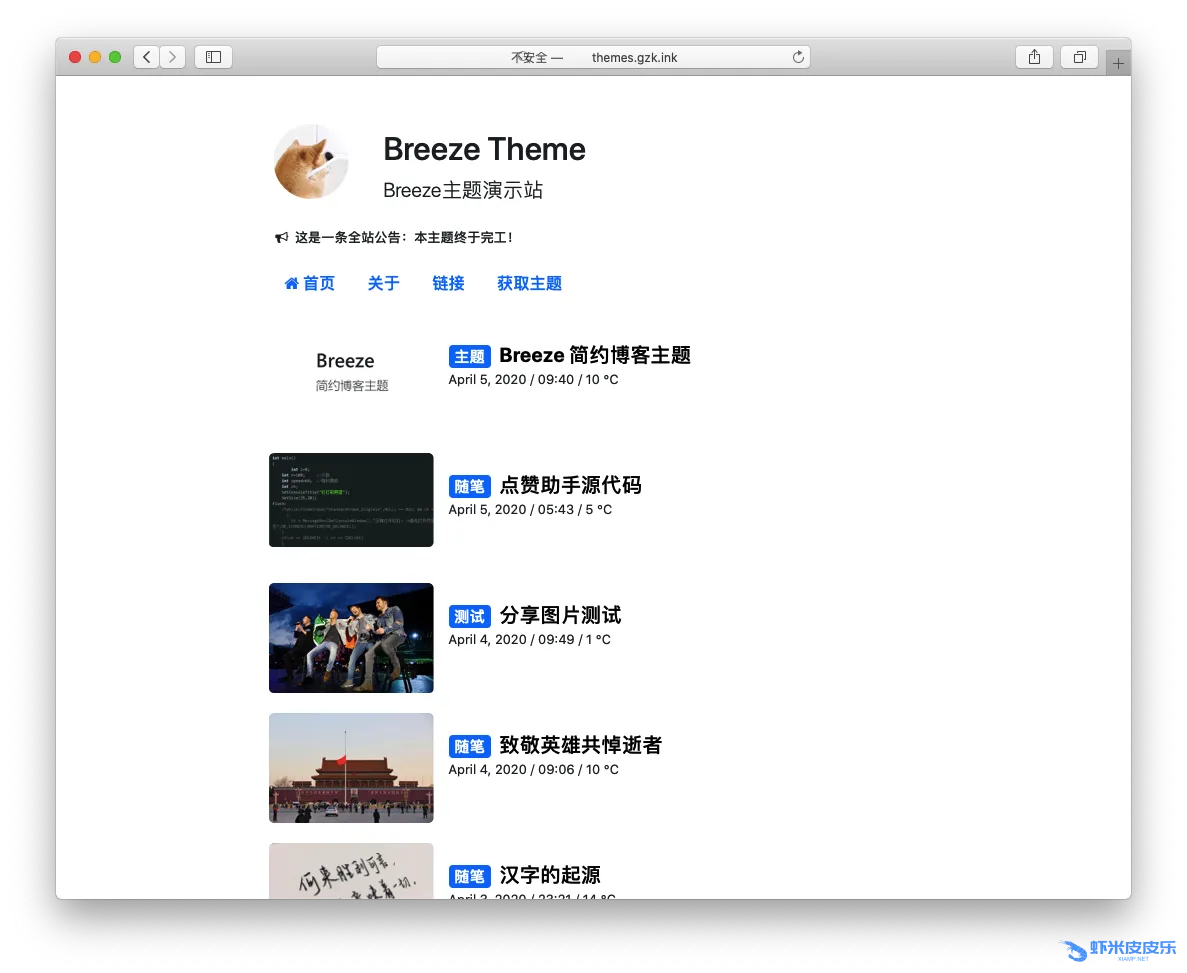Open the concert photo thumbnail
This screenshot has height=973, width=1187.
tap(351, 638)
